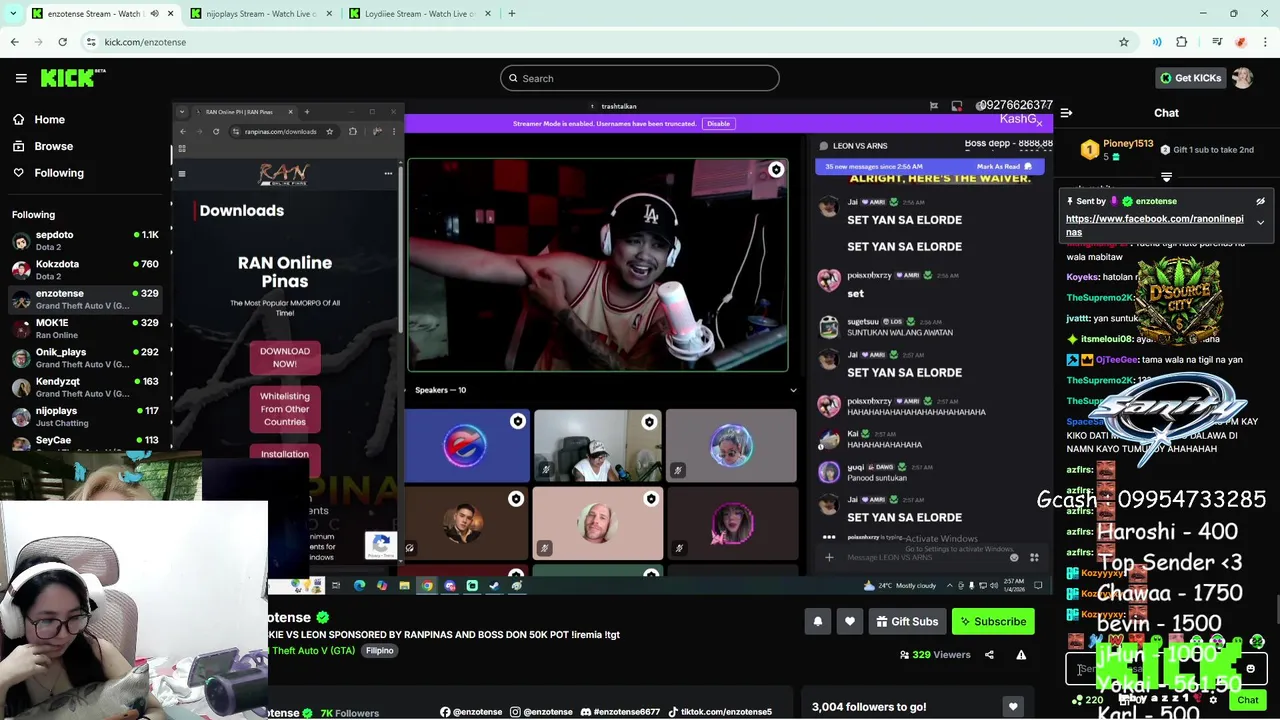This screenshot has width=1280, height=720.
Task: Open sepdoto channel in Following list
Action: (85, 240)
